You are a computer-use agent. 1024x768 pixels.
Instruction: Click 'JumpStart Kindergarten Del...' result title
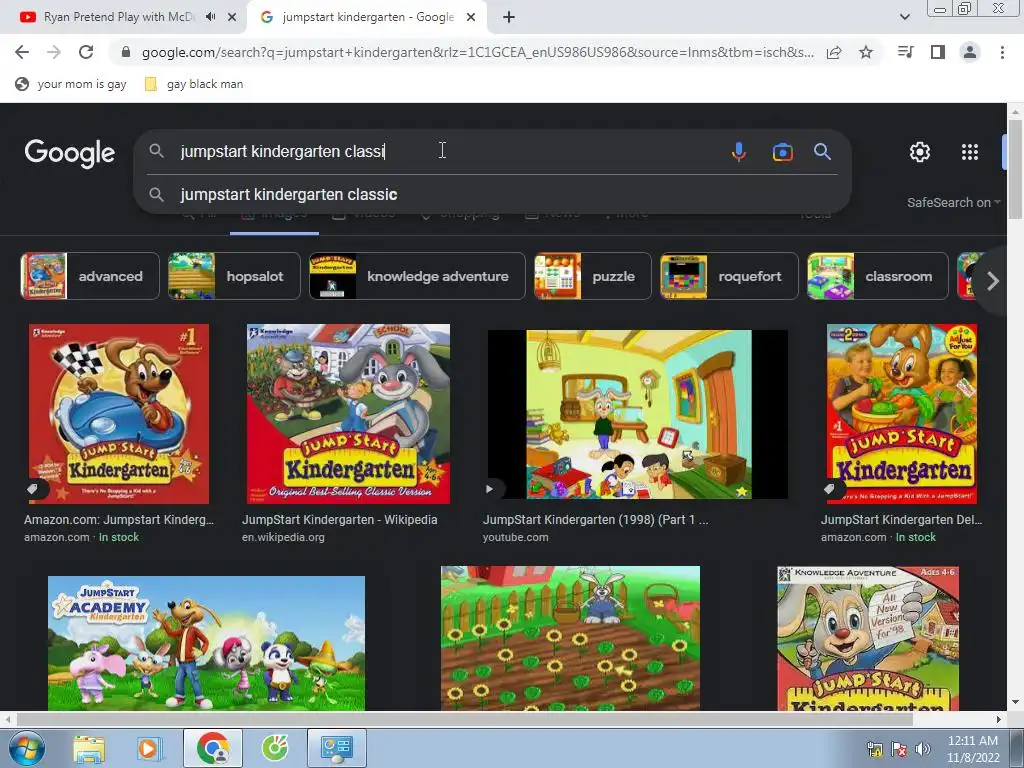[901, 520]
